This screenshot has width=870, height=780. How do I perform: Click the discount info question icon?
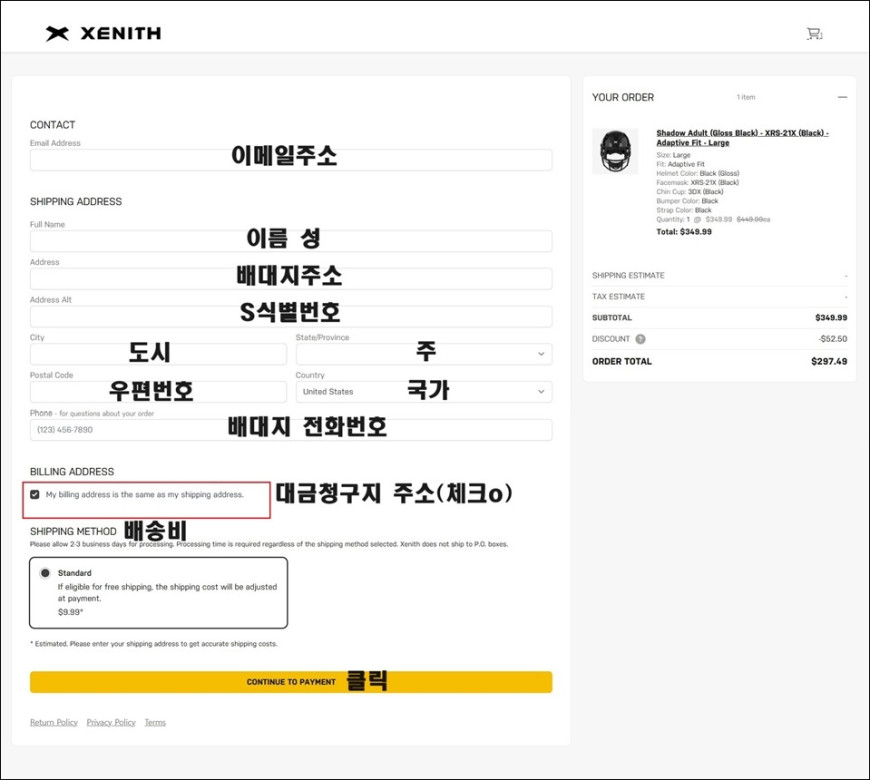coord(640,339)
